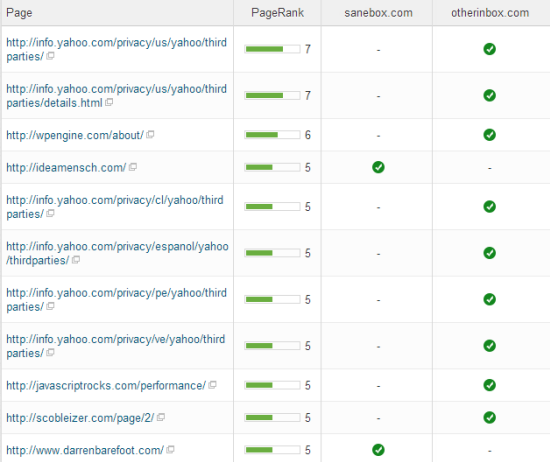The image size is (550, 462).
Task: Click sanebox.com dash in scobleizer.com row
Action: [378, 419]
